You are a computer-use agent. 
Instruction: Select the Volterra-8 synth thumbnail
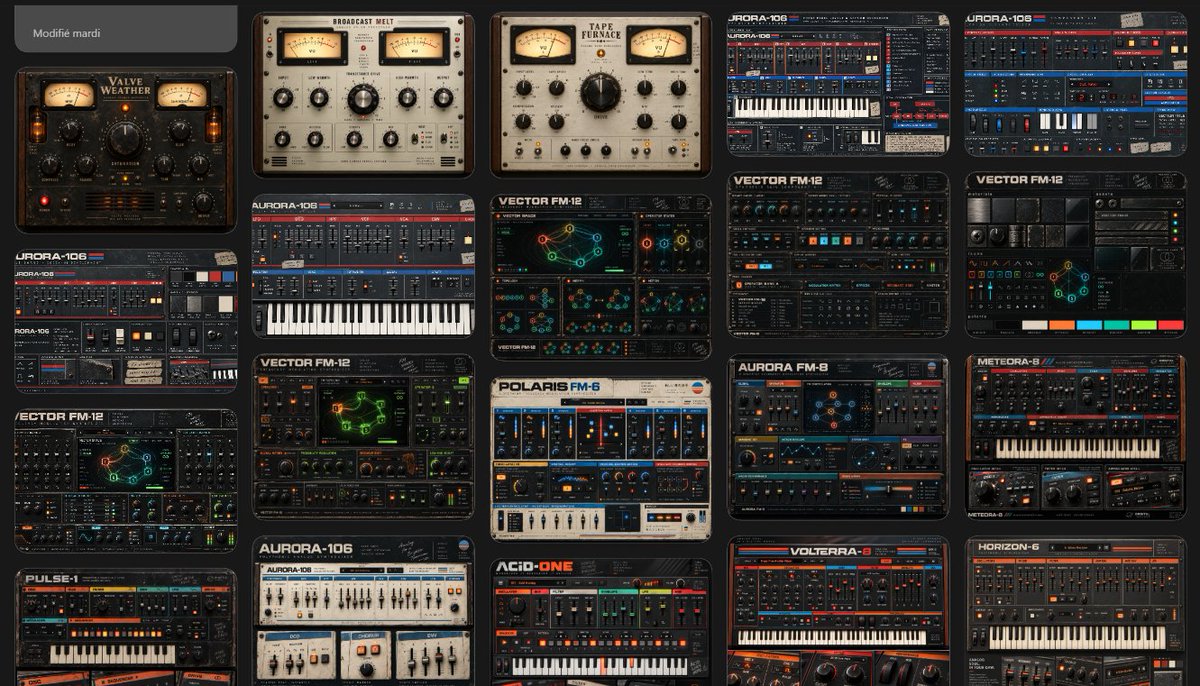pyautogui.click(x=838, y=610)
